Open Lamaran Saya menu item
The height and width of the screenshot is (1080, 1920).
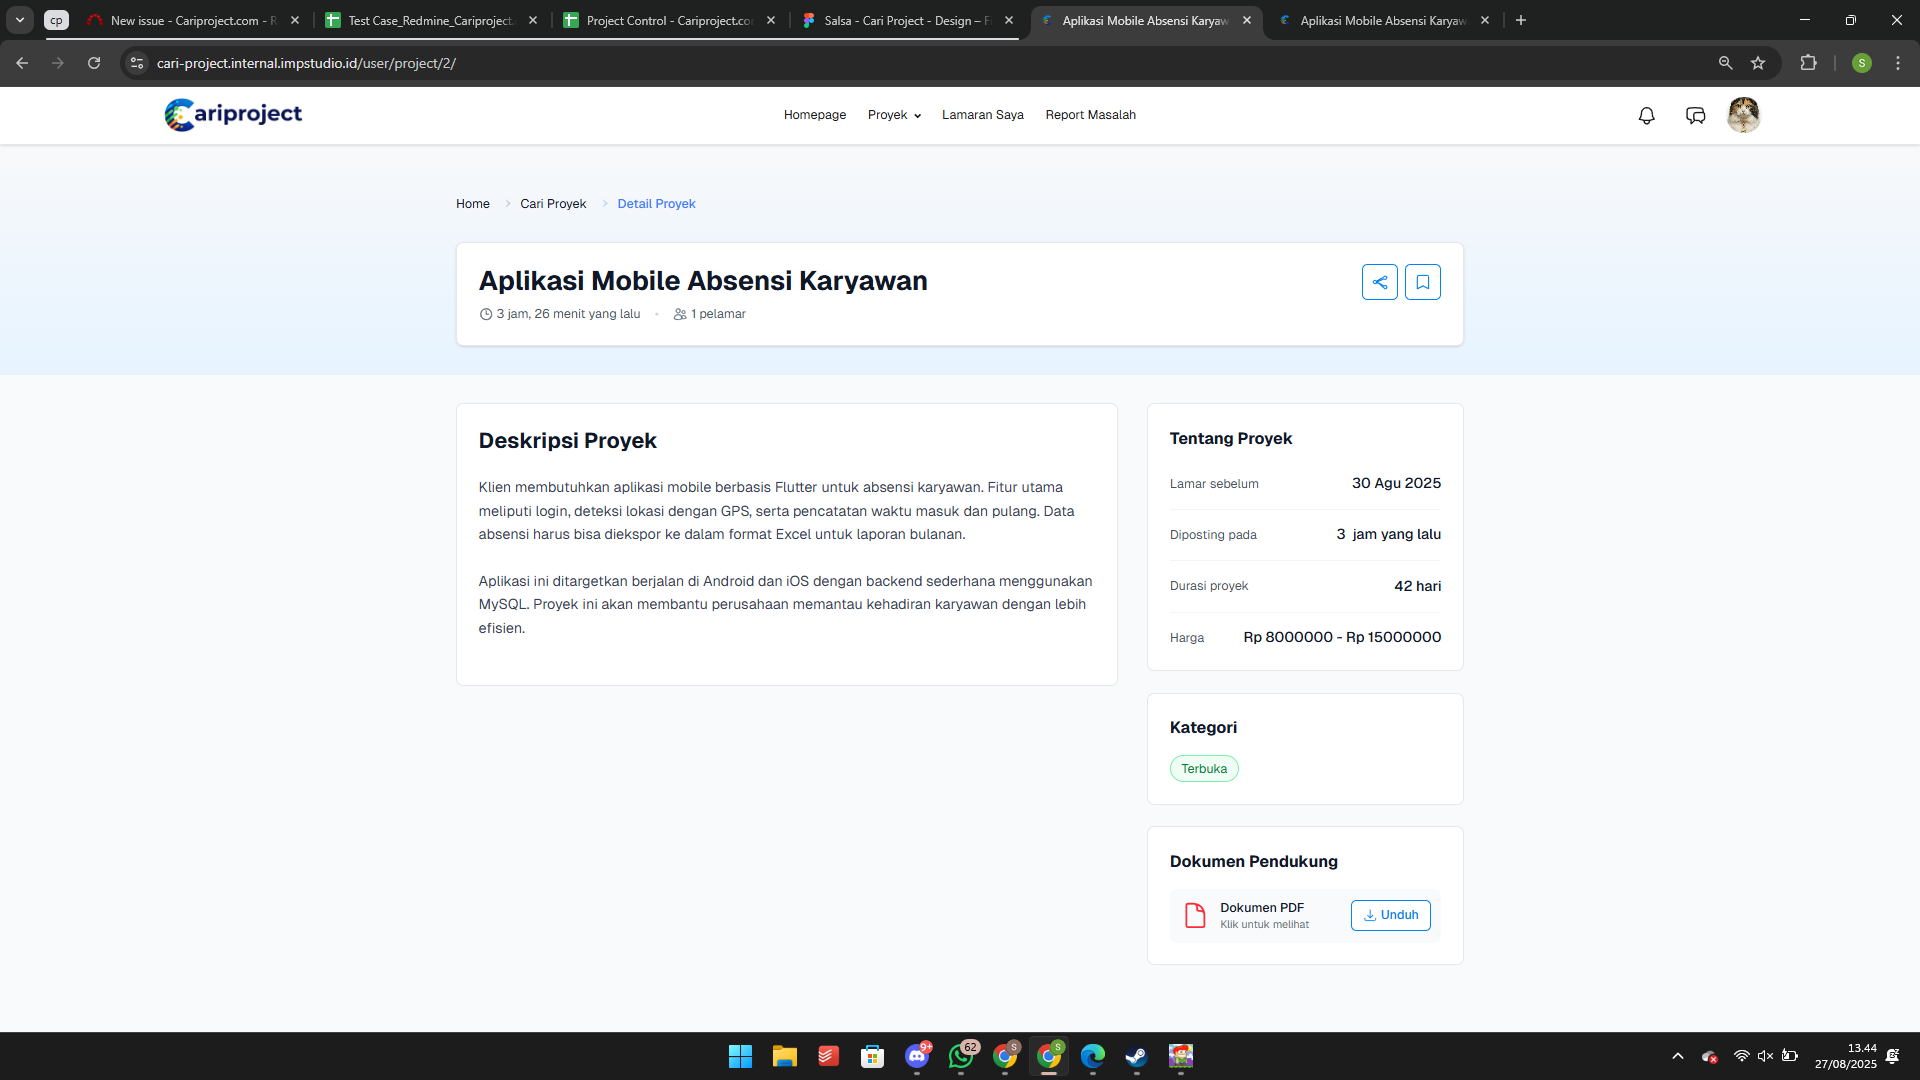tap(982, 115)
